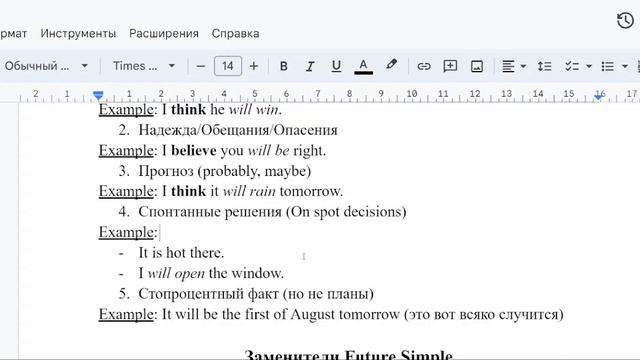
Task: Toggle italic formatting
Action: click(x=310, y=66)
